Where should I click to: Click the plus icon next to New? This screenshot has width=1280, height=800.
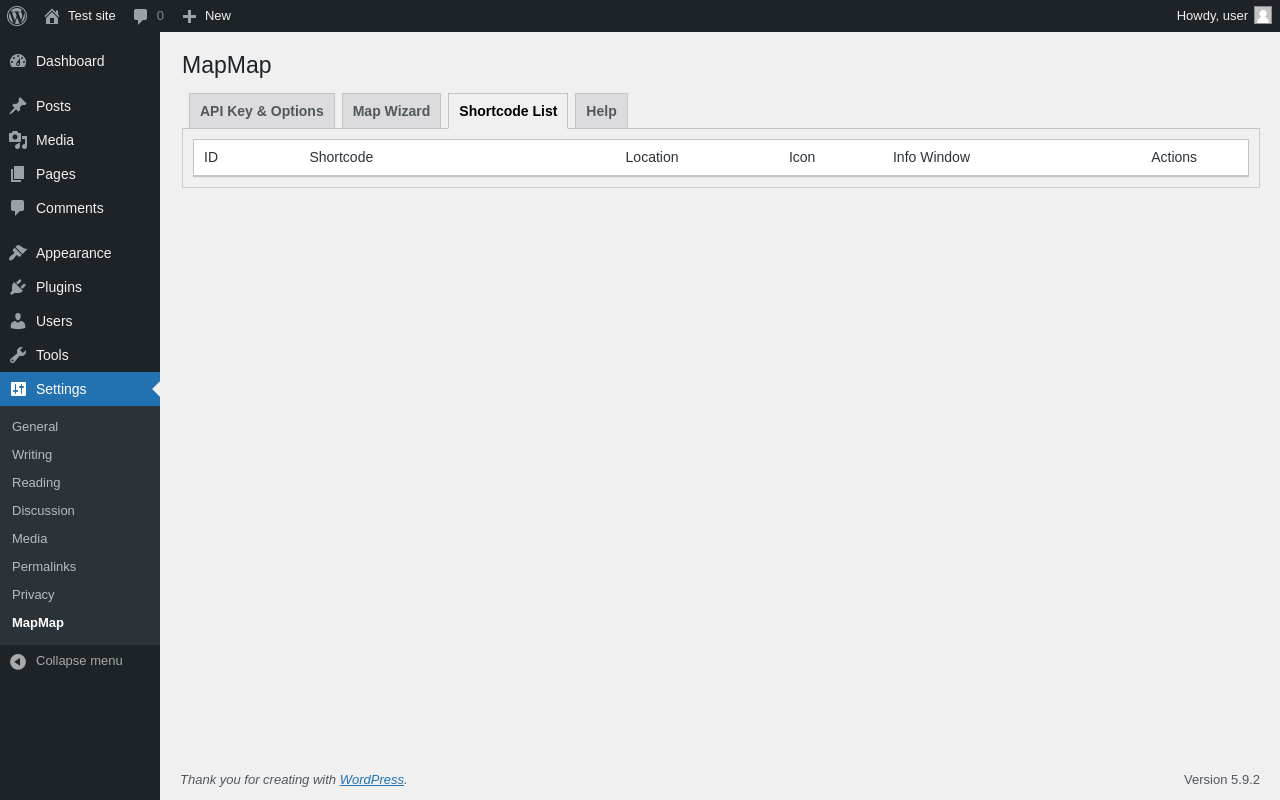point(189,16)
